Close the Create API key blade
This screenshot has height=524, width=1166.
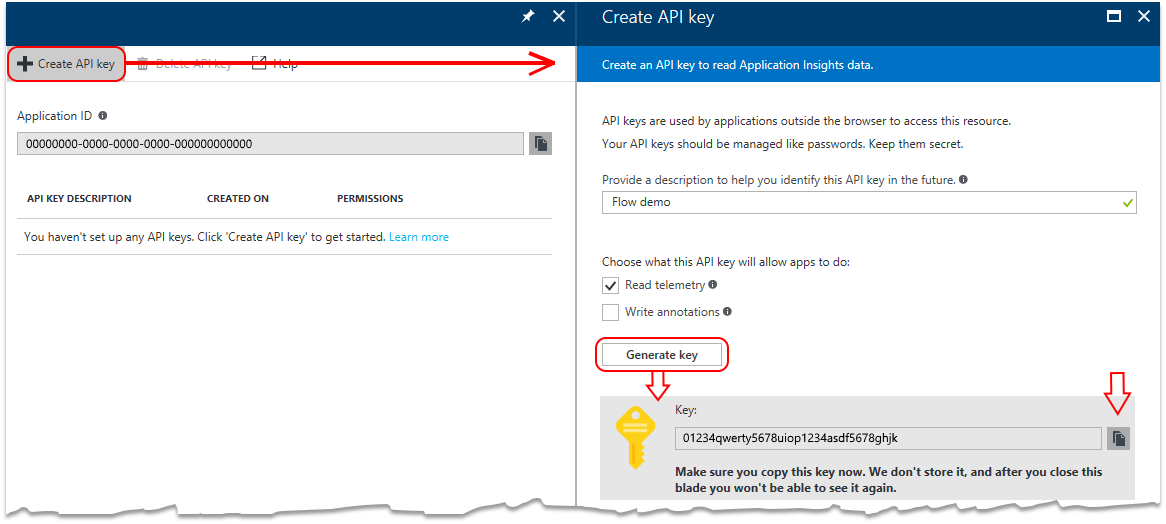[1143, 16]
